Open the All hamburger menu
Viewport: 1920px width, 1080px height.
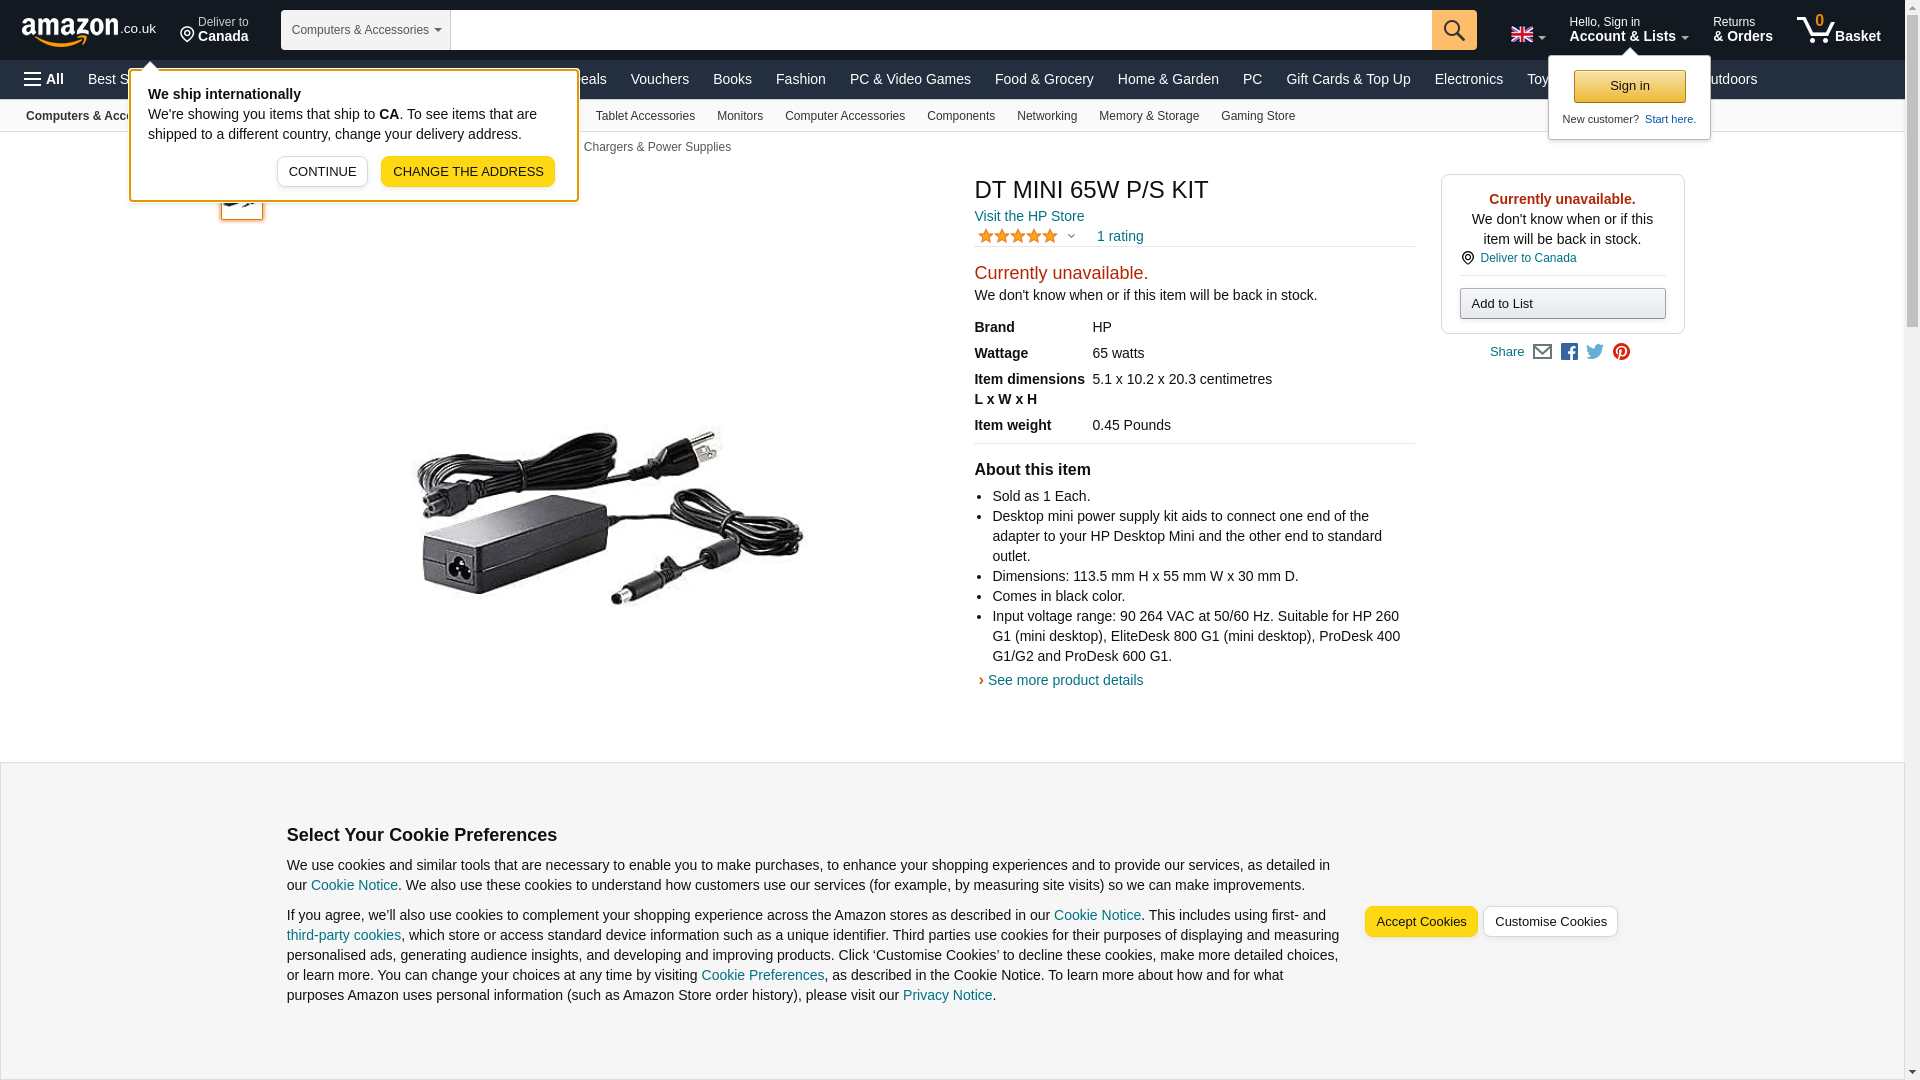point(44,79)
